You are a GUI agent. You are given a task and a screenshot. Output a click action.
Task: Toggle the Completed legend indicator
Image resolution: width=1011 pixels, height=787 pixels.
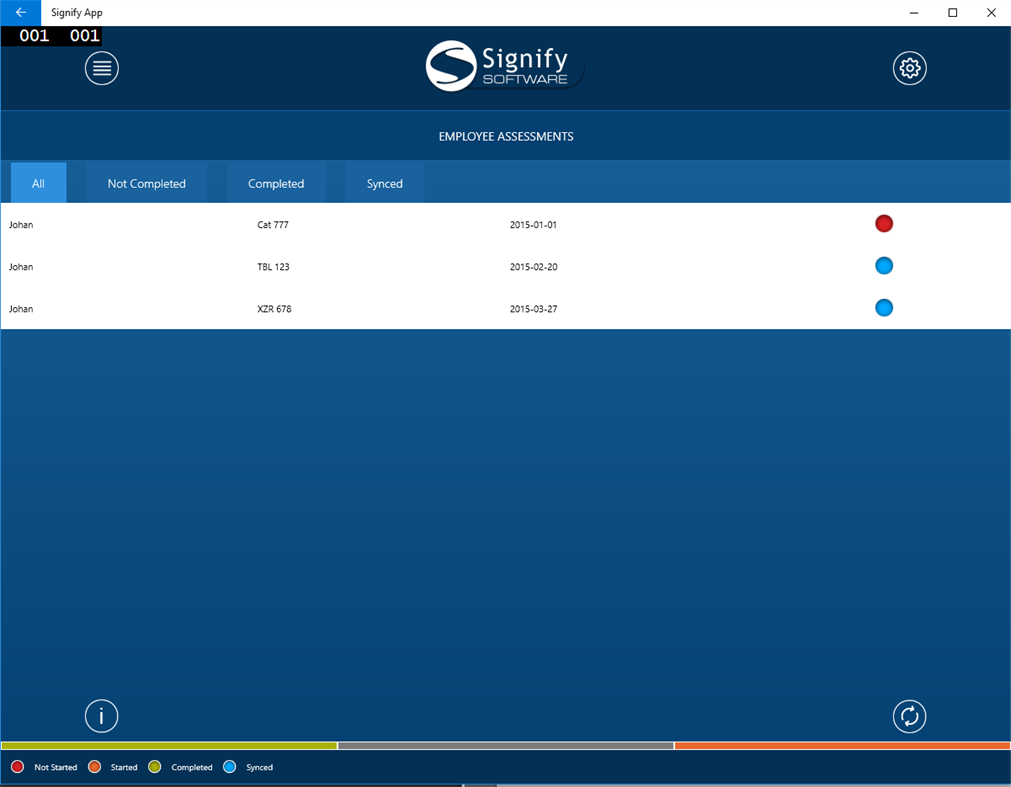coord(154,766)
